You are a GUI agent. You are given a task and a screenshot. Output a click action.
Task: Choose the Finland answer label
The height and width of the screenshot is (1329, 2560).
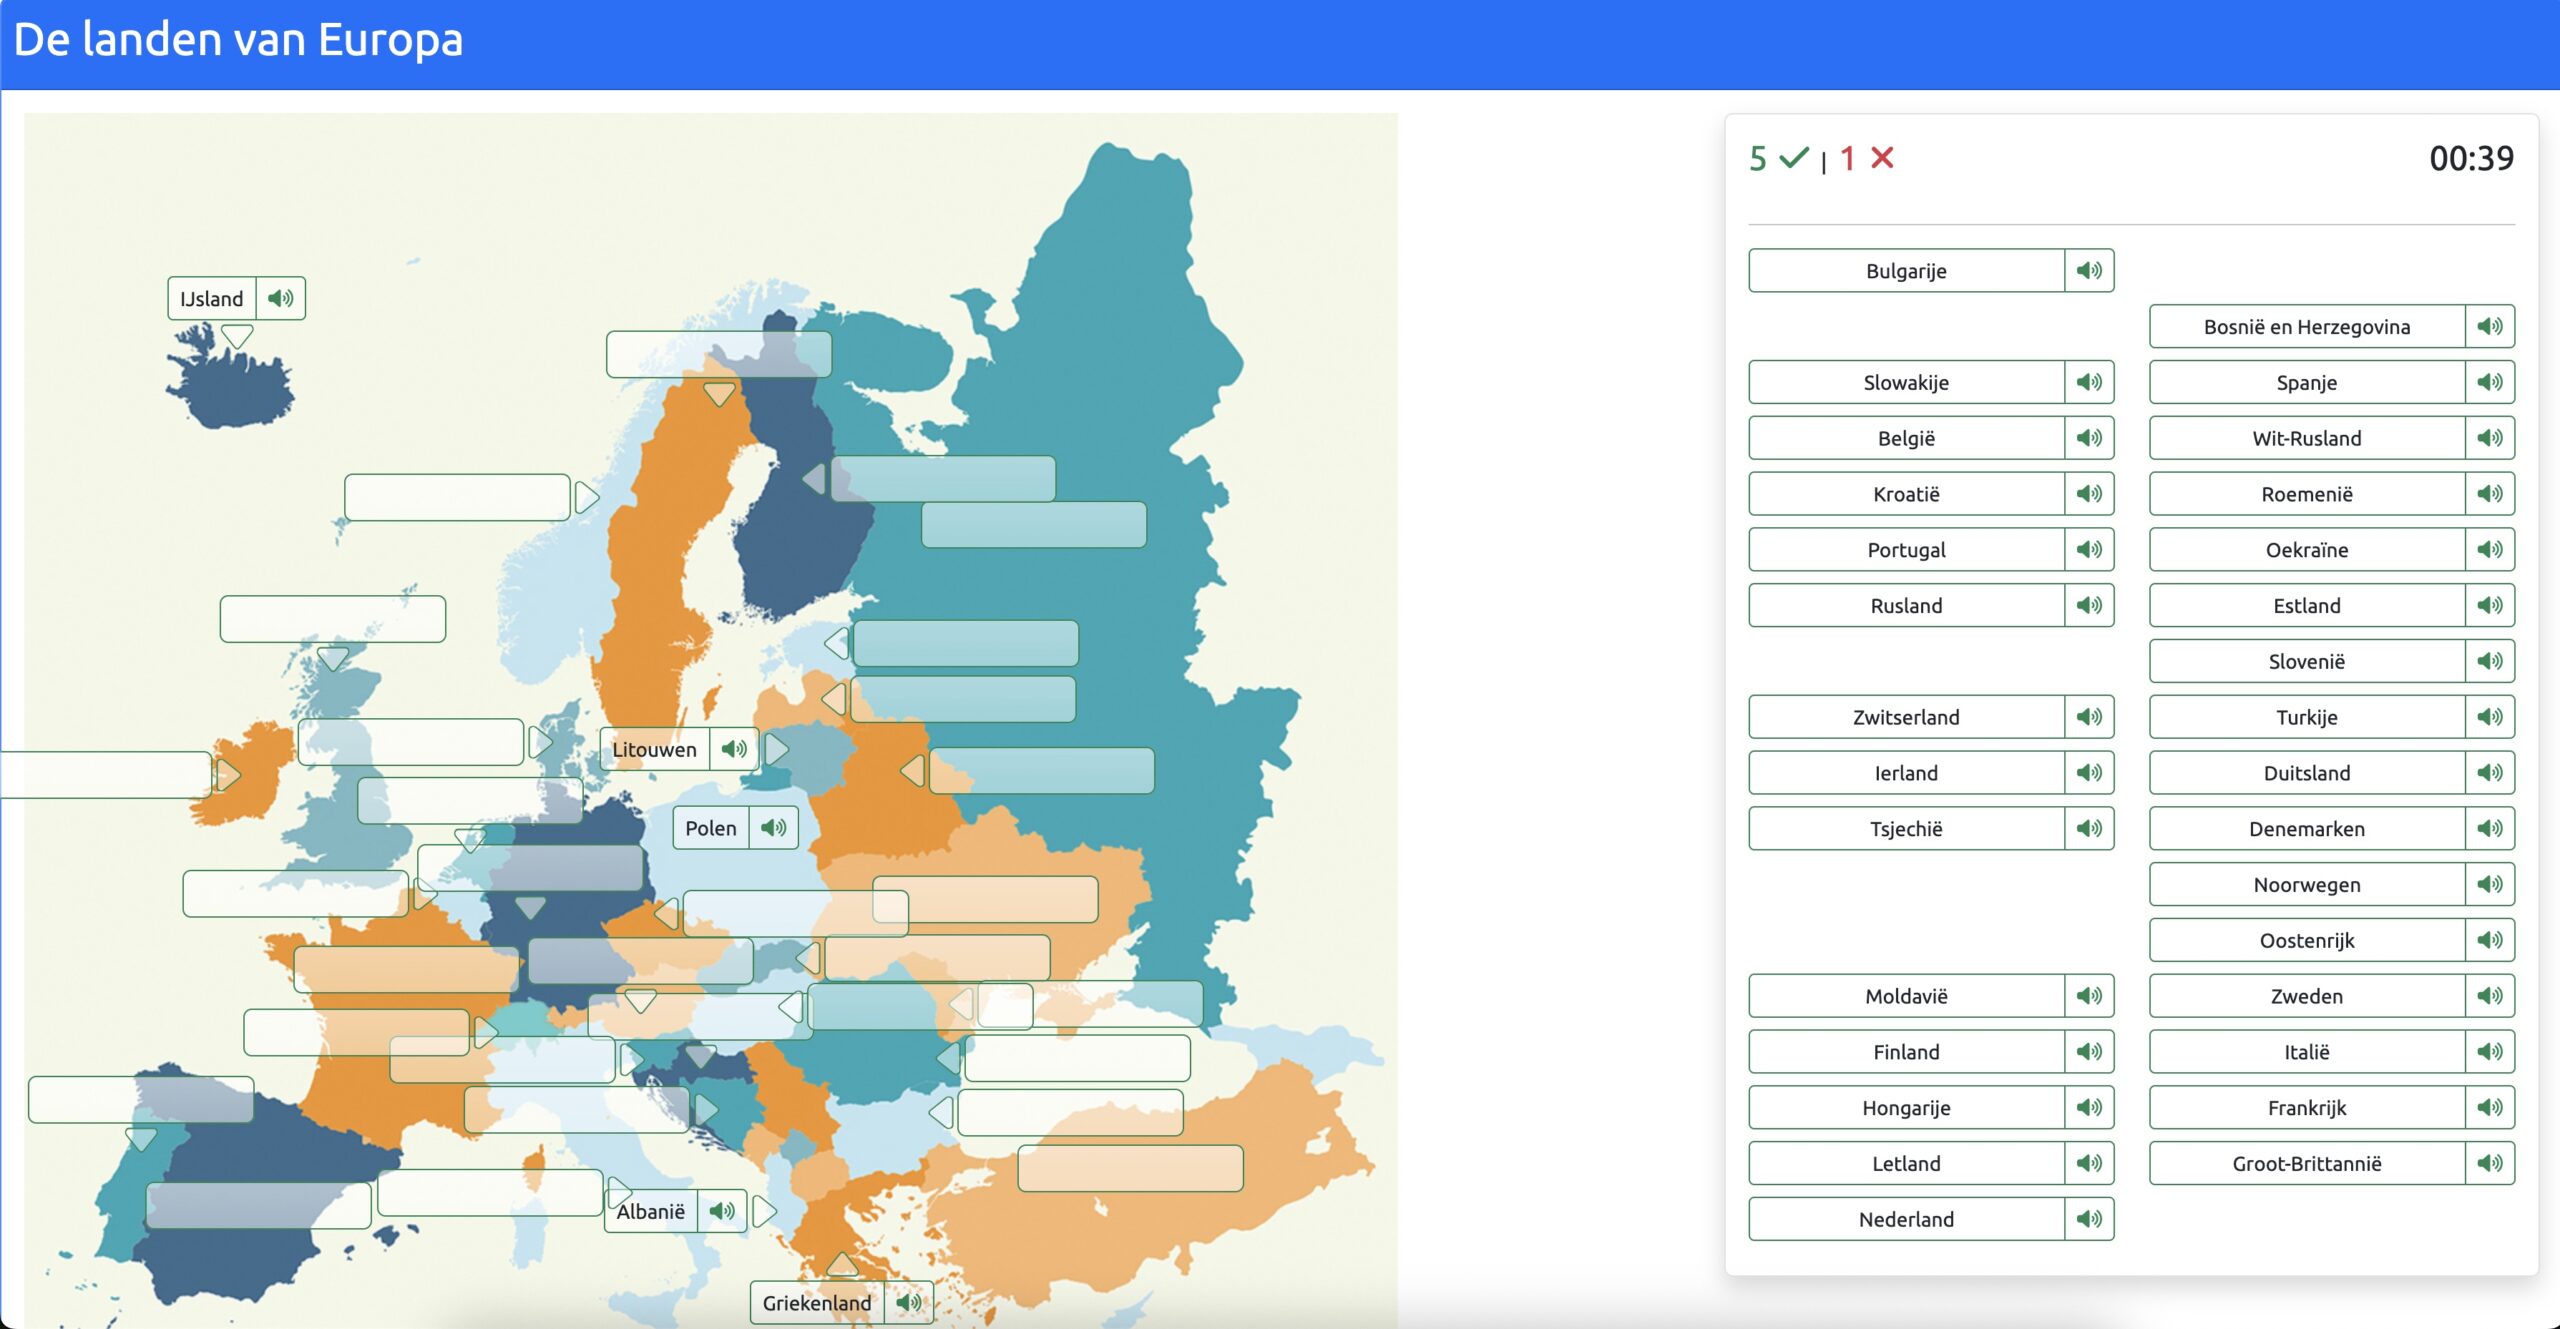[1906, 1052]
